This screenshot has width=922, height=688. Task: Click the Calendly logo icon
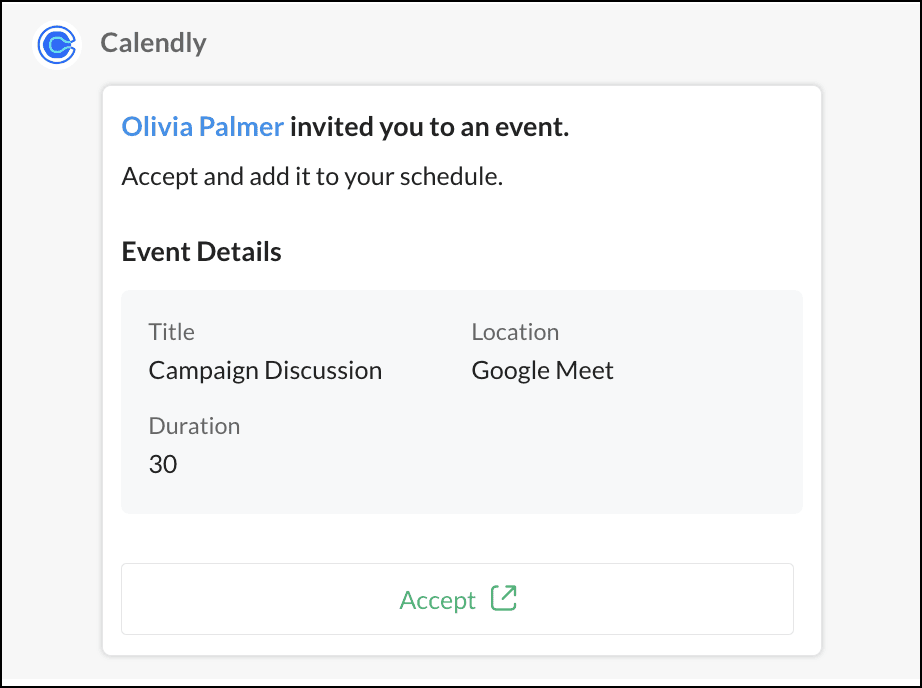pyautogui.click(x=57, y=44)
